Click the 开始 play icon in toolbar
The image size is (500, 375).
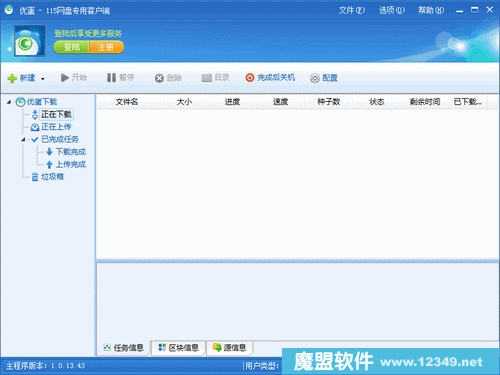pos(65,78)
